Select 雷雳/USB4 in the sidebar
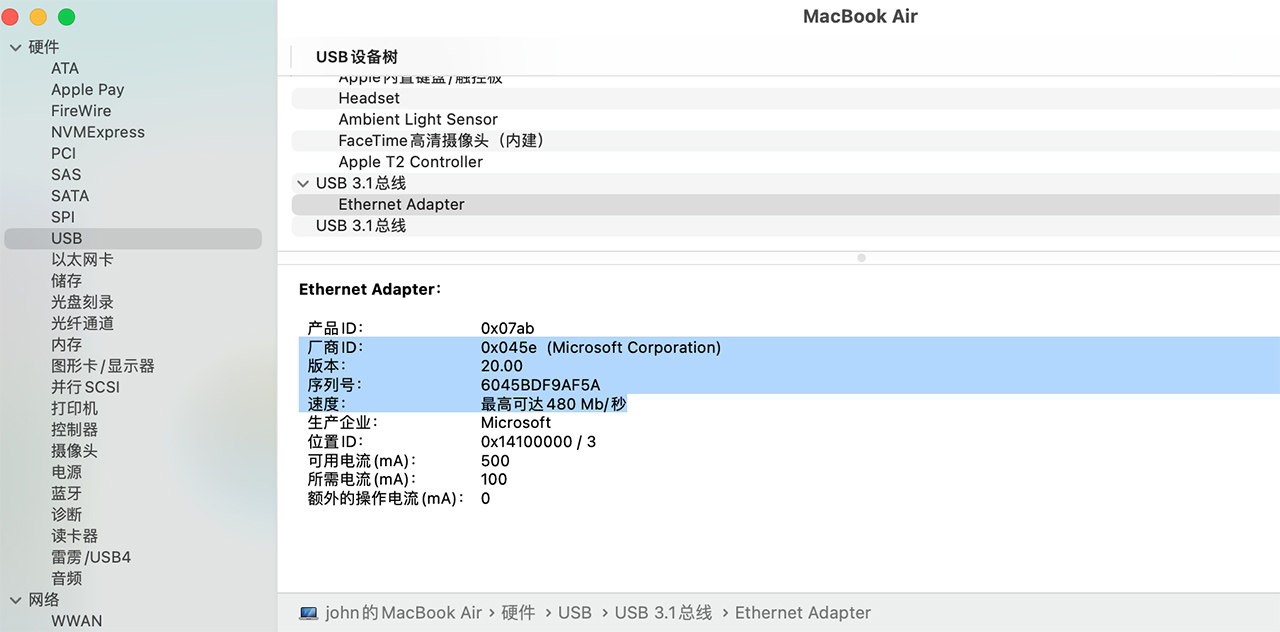 pos(91,557)
